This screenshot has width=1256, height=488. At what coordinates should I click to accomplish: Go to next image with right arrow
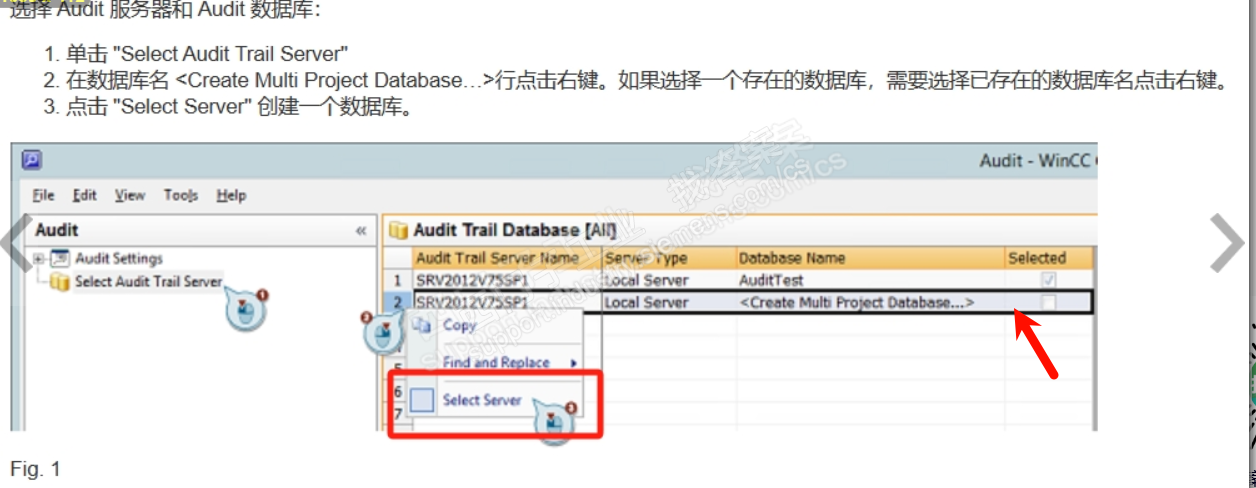click(x=1227, y=243)
